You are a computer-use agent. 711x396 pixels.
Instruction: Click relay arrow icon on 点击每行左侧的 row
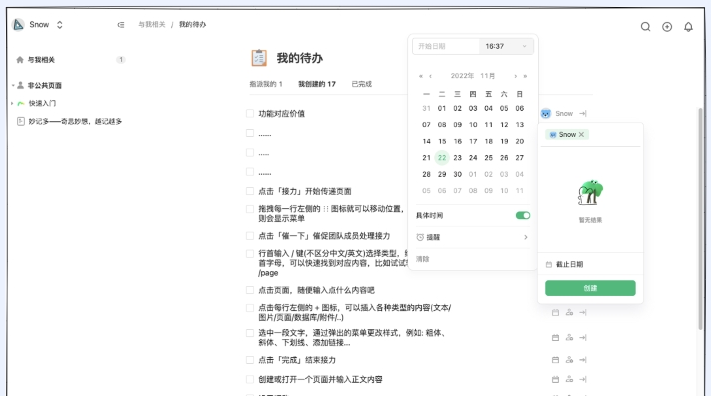(583, 313)
